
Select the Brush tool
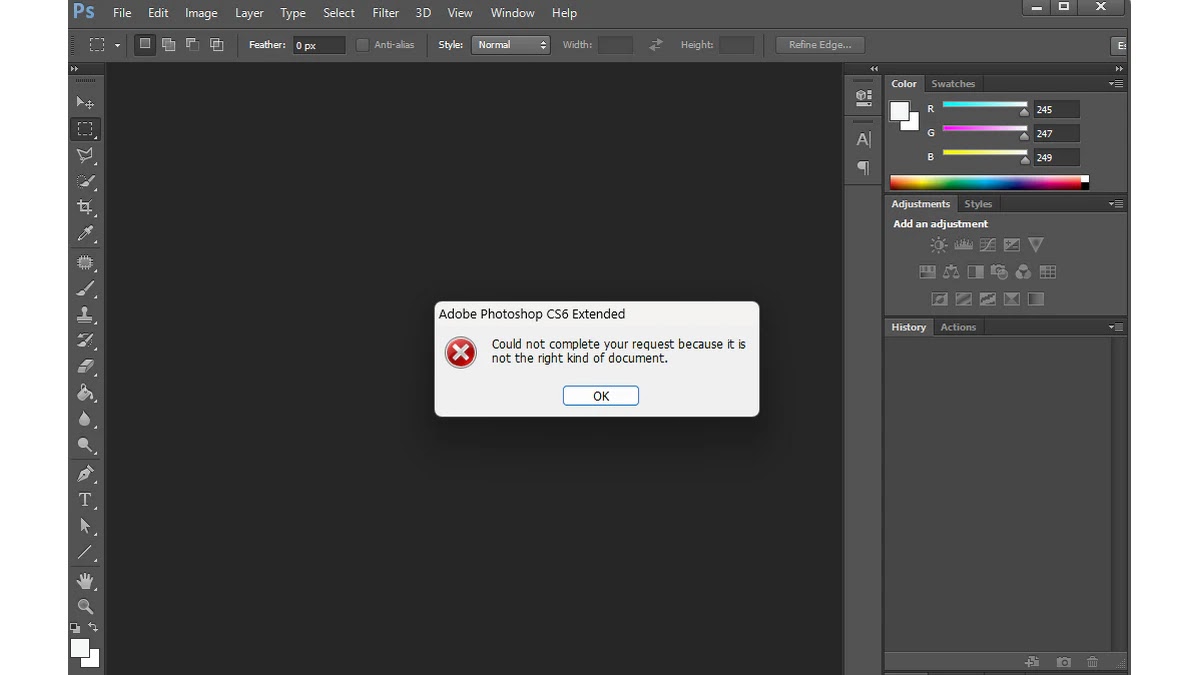(x=85, y=289)
